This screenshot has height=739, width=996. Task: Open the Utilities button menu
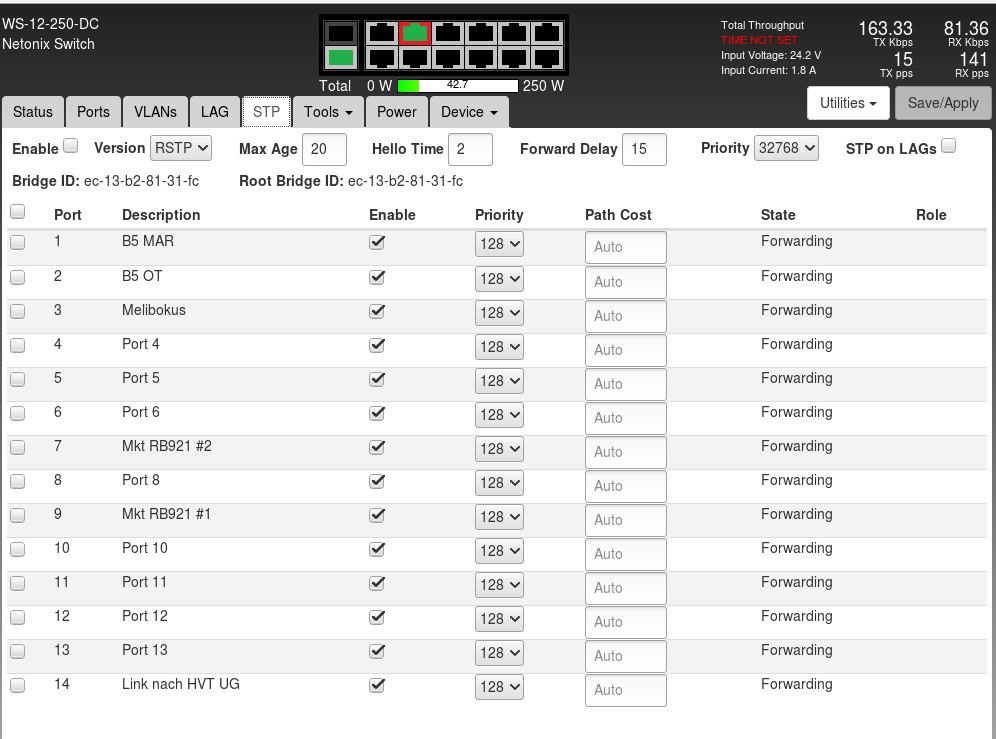pyautogui.click(x=847, y=103)
